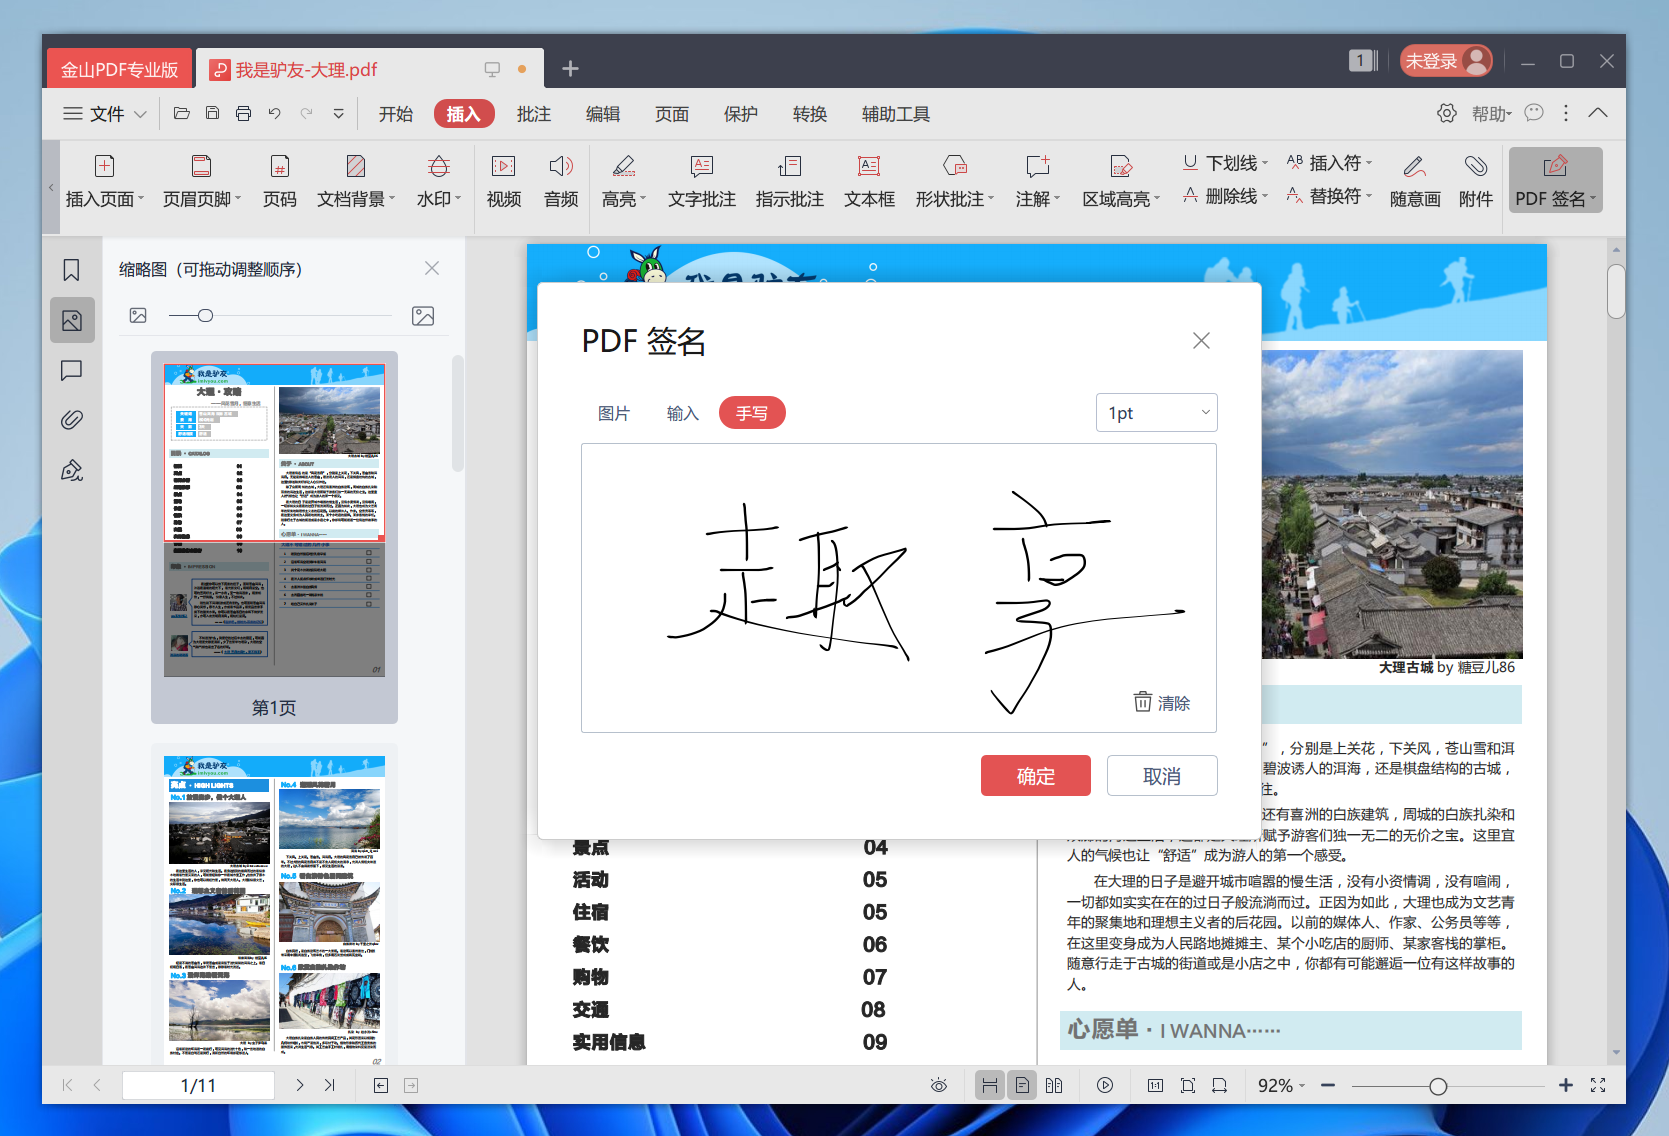Image resolution: width=1669 pixels, height=1136 pixels.
Task: Click the 附件 attachment tool
Action: tap(1476, 181)
